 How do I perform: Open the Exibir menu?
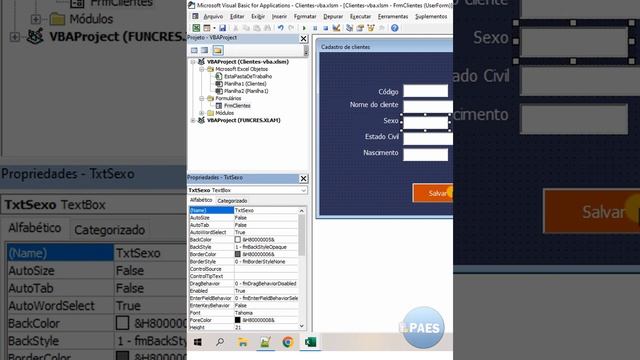tap(258, 16)
